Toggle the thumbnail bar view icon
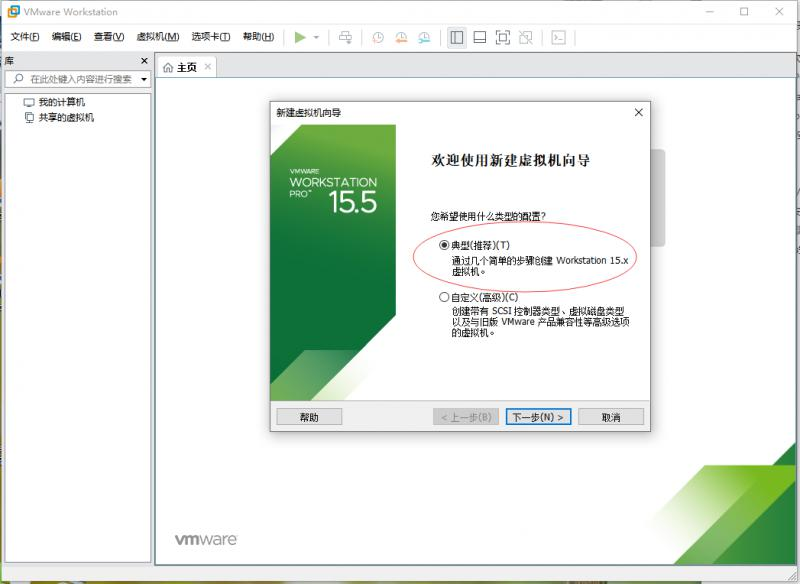 480,37
